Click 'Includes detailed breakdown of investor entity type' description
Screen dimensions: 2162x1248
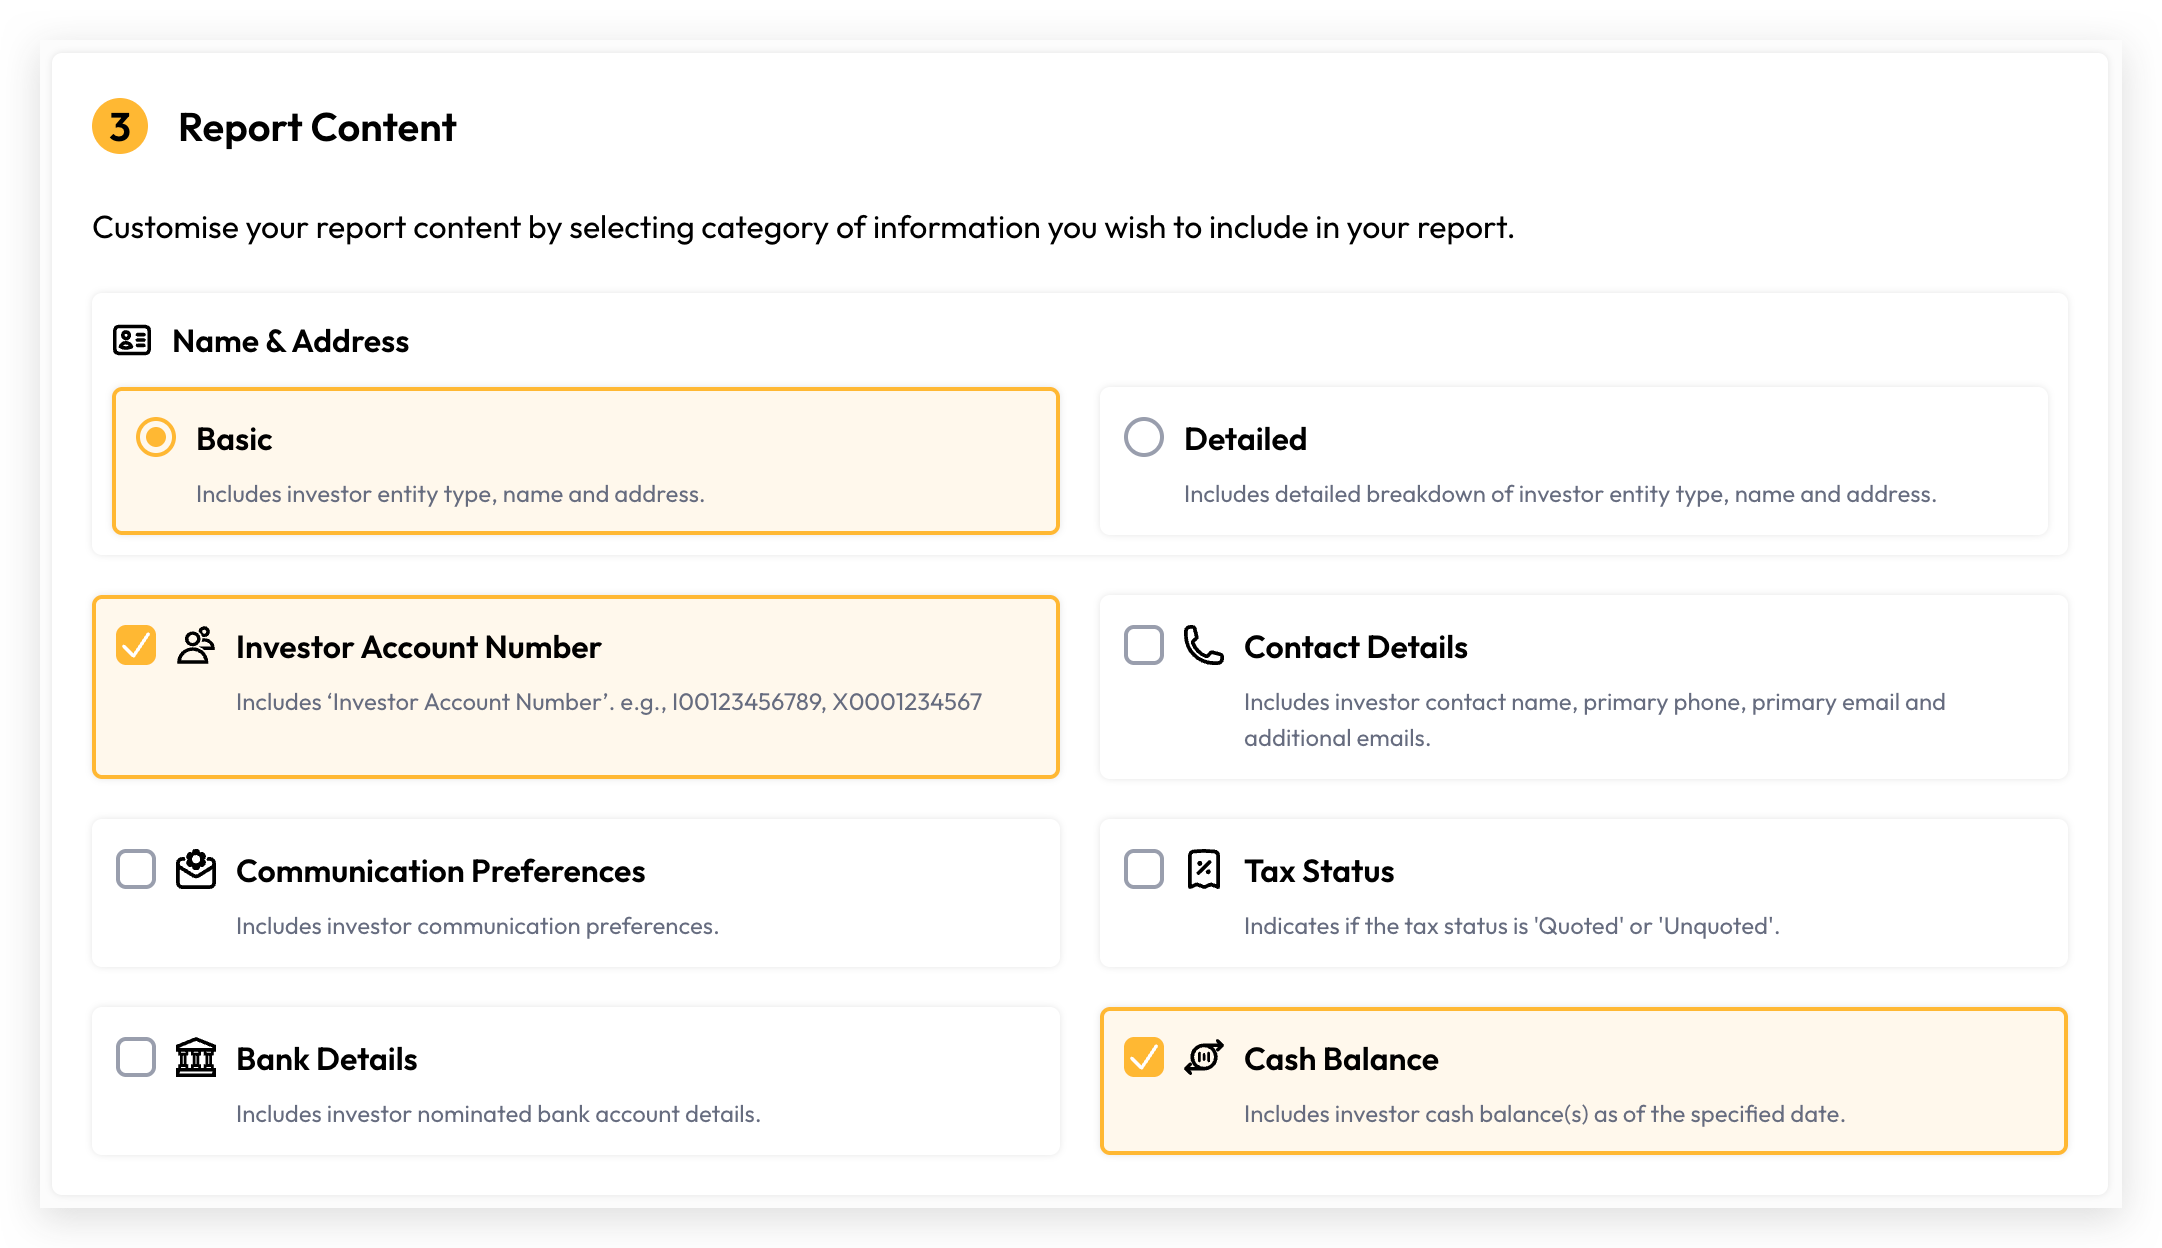point(1560,494)
